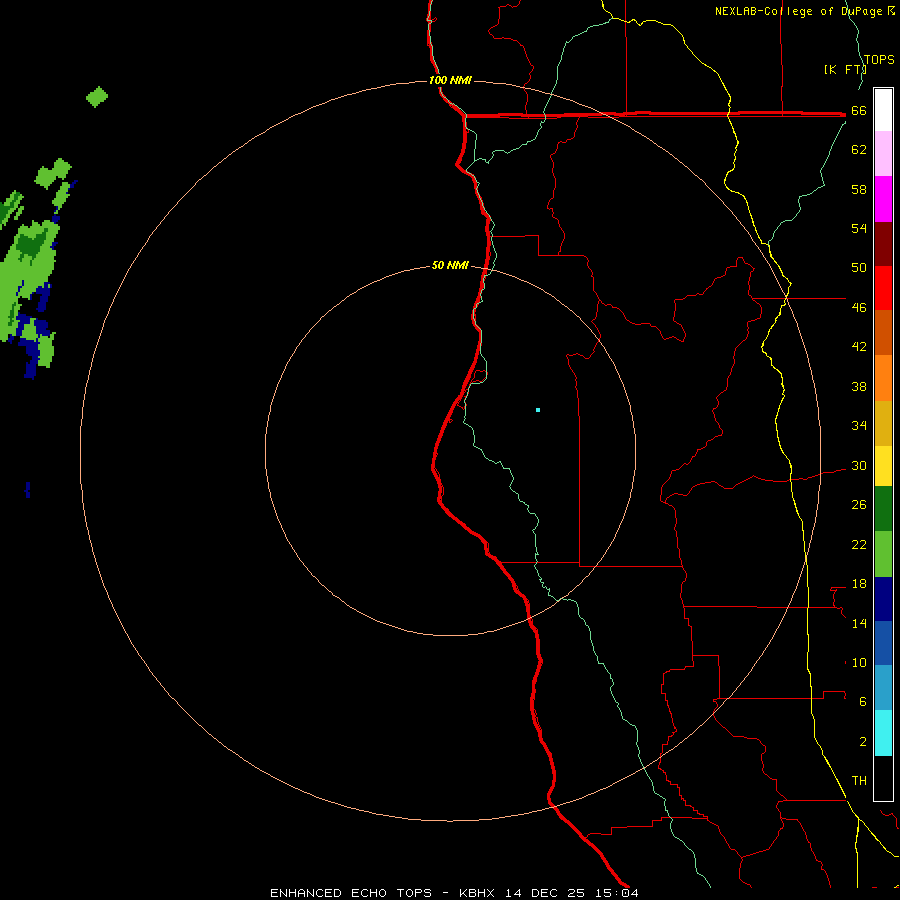The width and height of the screenshot is (900, 900).
Task: Click the legend value '26'
Action: click(x=859, y=505)
